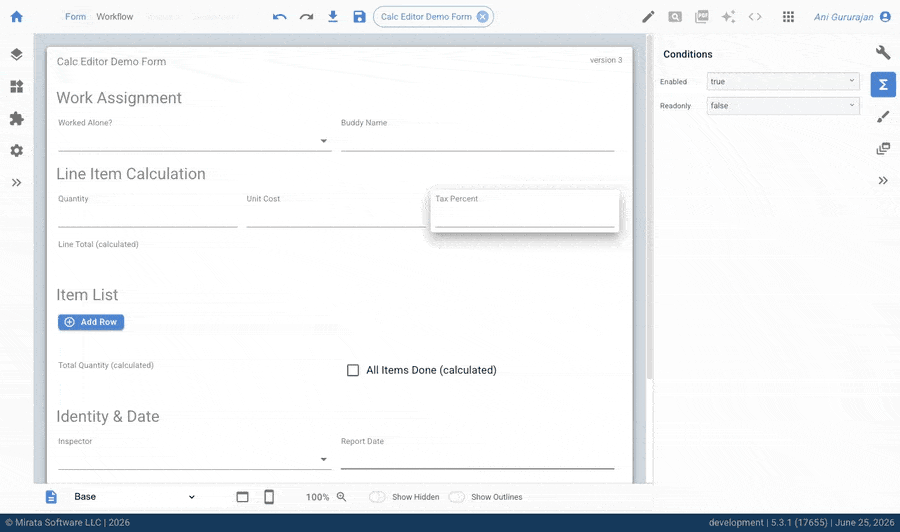Click the Unit Cost input field
Image resolution: width=900 pixels, height=532 pixels.
click(x=336, y=217)
